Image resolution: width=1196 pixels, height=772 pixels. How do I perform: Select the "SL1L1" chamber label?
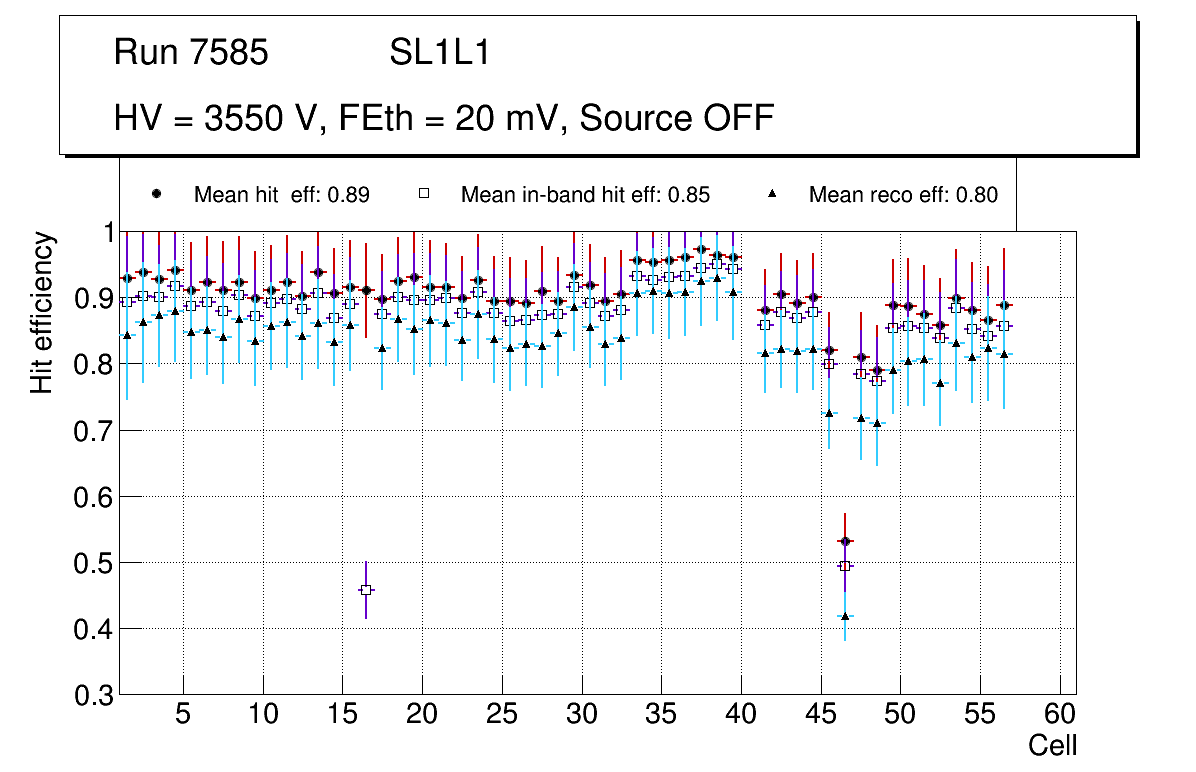(x=439, y=54)
